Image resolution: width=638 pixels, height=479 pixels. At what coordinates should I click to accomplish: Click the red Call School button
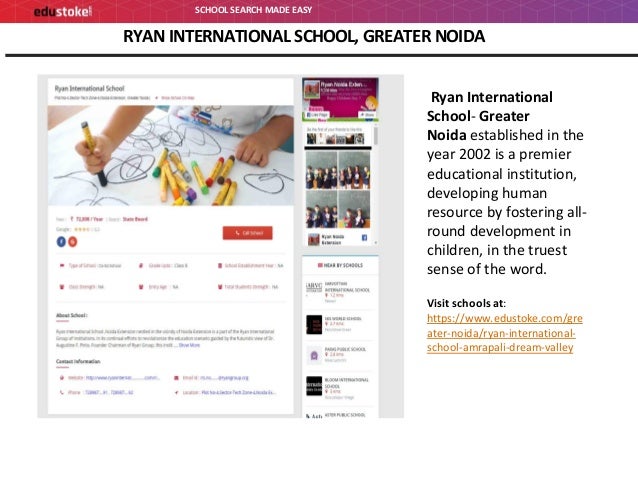247,233
